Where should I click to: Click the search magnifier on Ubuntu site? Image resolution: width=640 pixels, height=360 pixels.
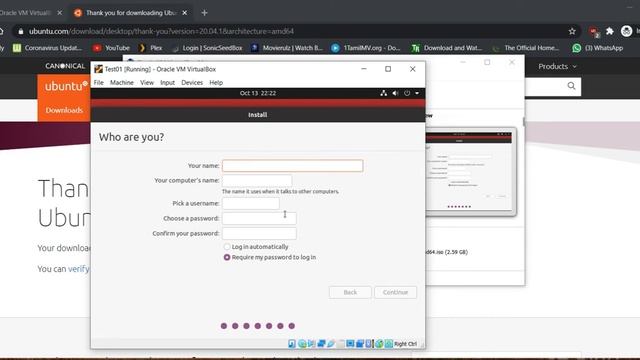coord(571,86)
